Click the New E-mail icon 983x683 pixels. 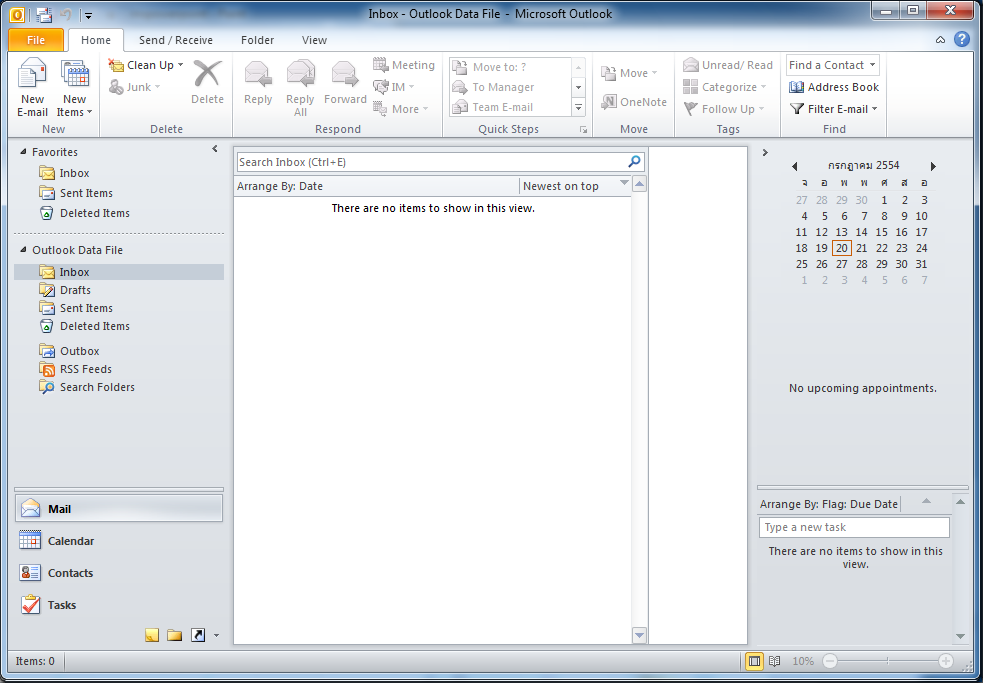click(32, 78)
